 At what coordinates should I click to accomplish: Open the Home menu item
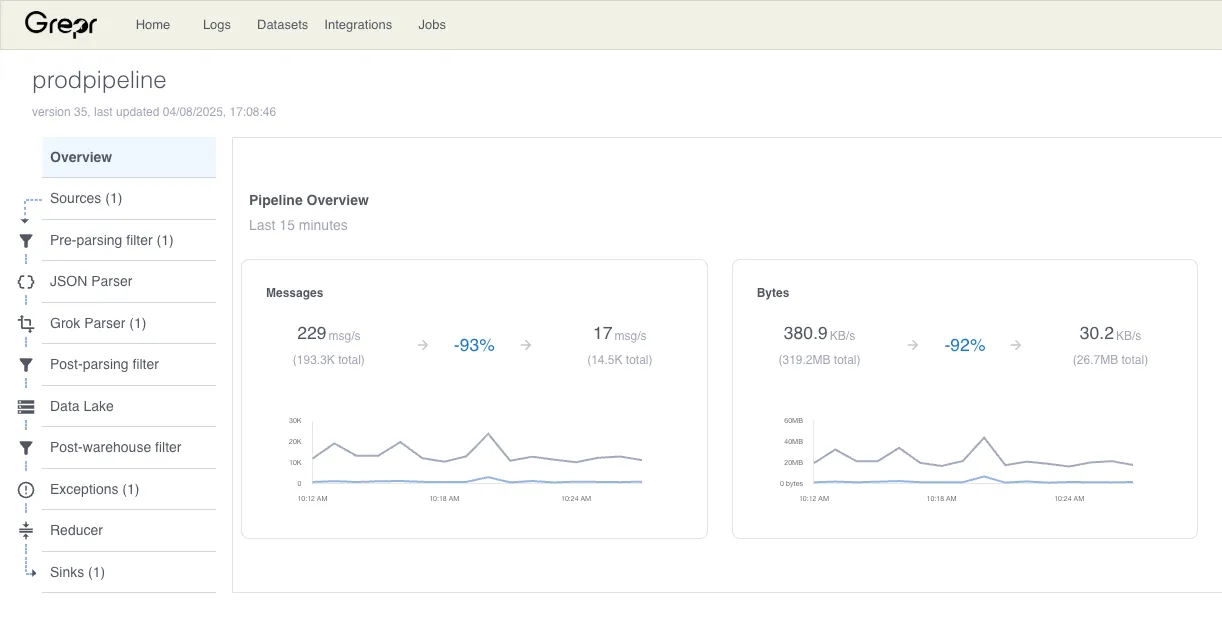[x=153, y=24]
